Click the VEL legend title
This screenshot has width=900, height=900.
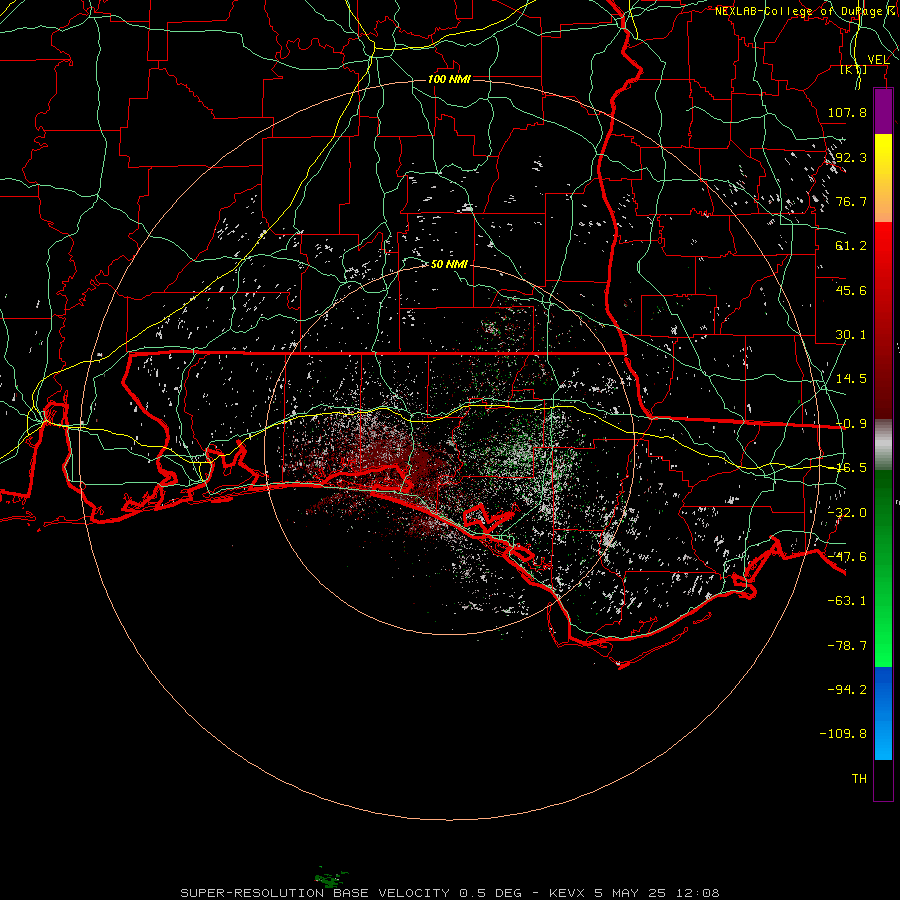coord(878,60)
